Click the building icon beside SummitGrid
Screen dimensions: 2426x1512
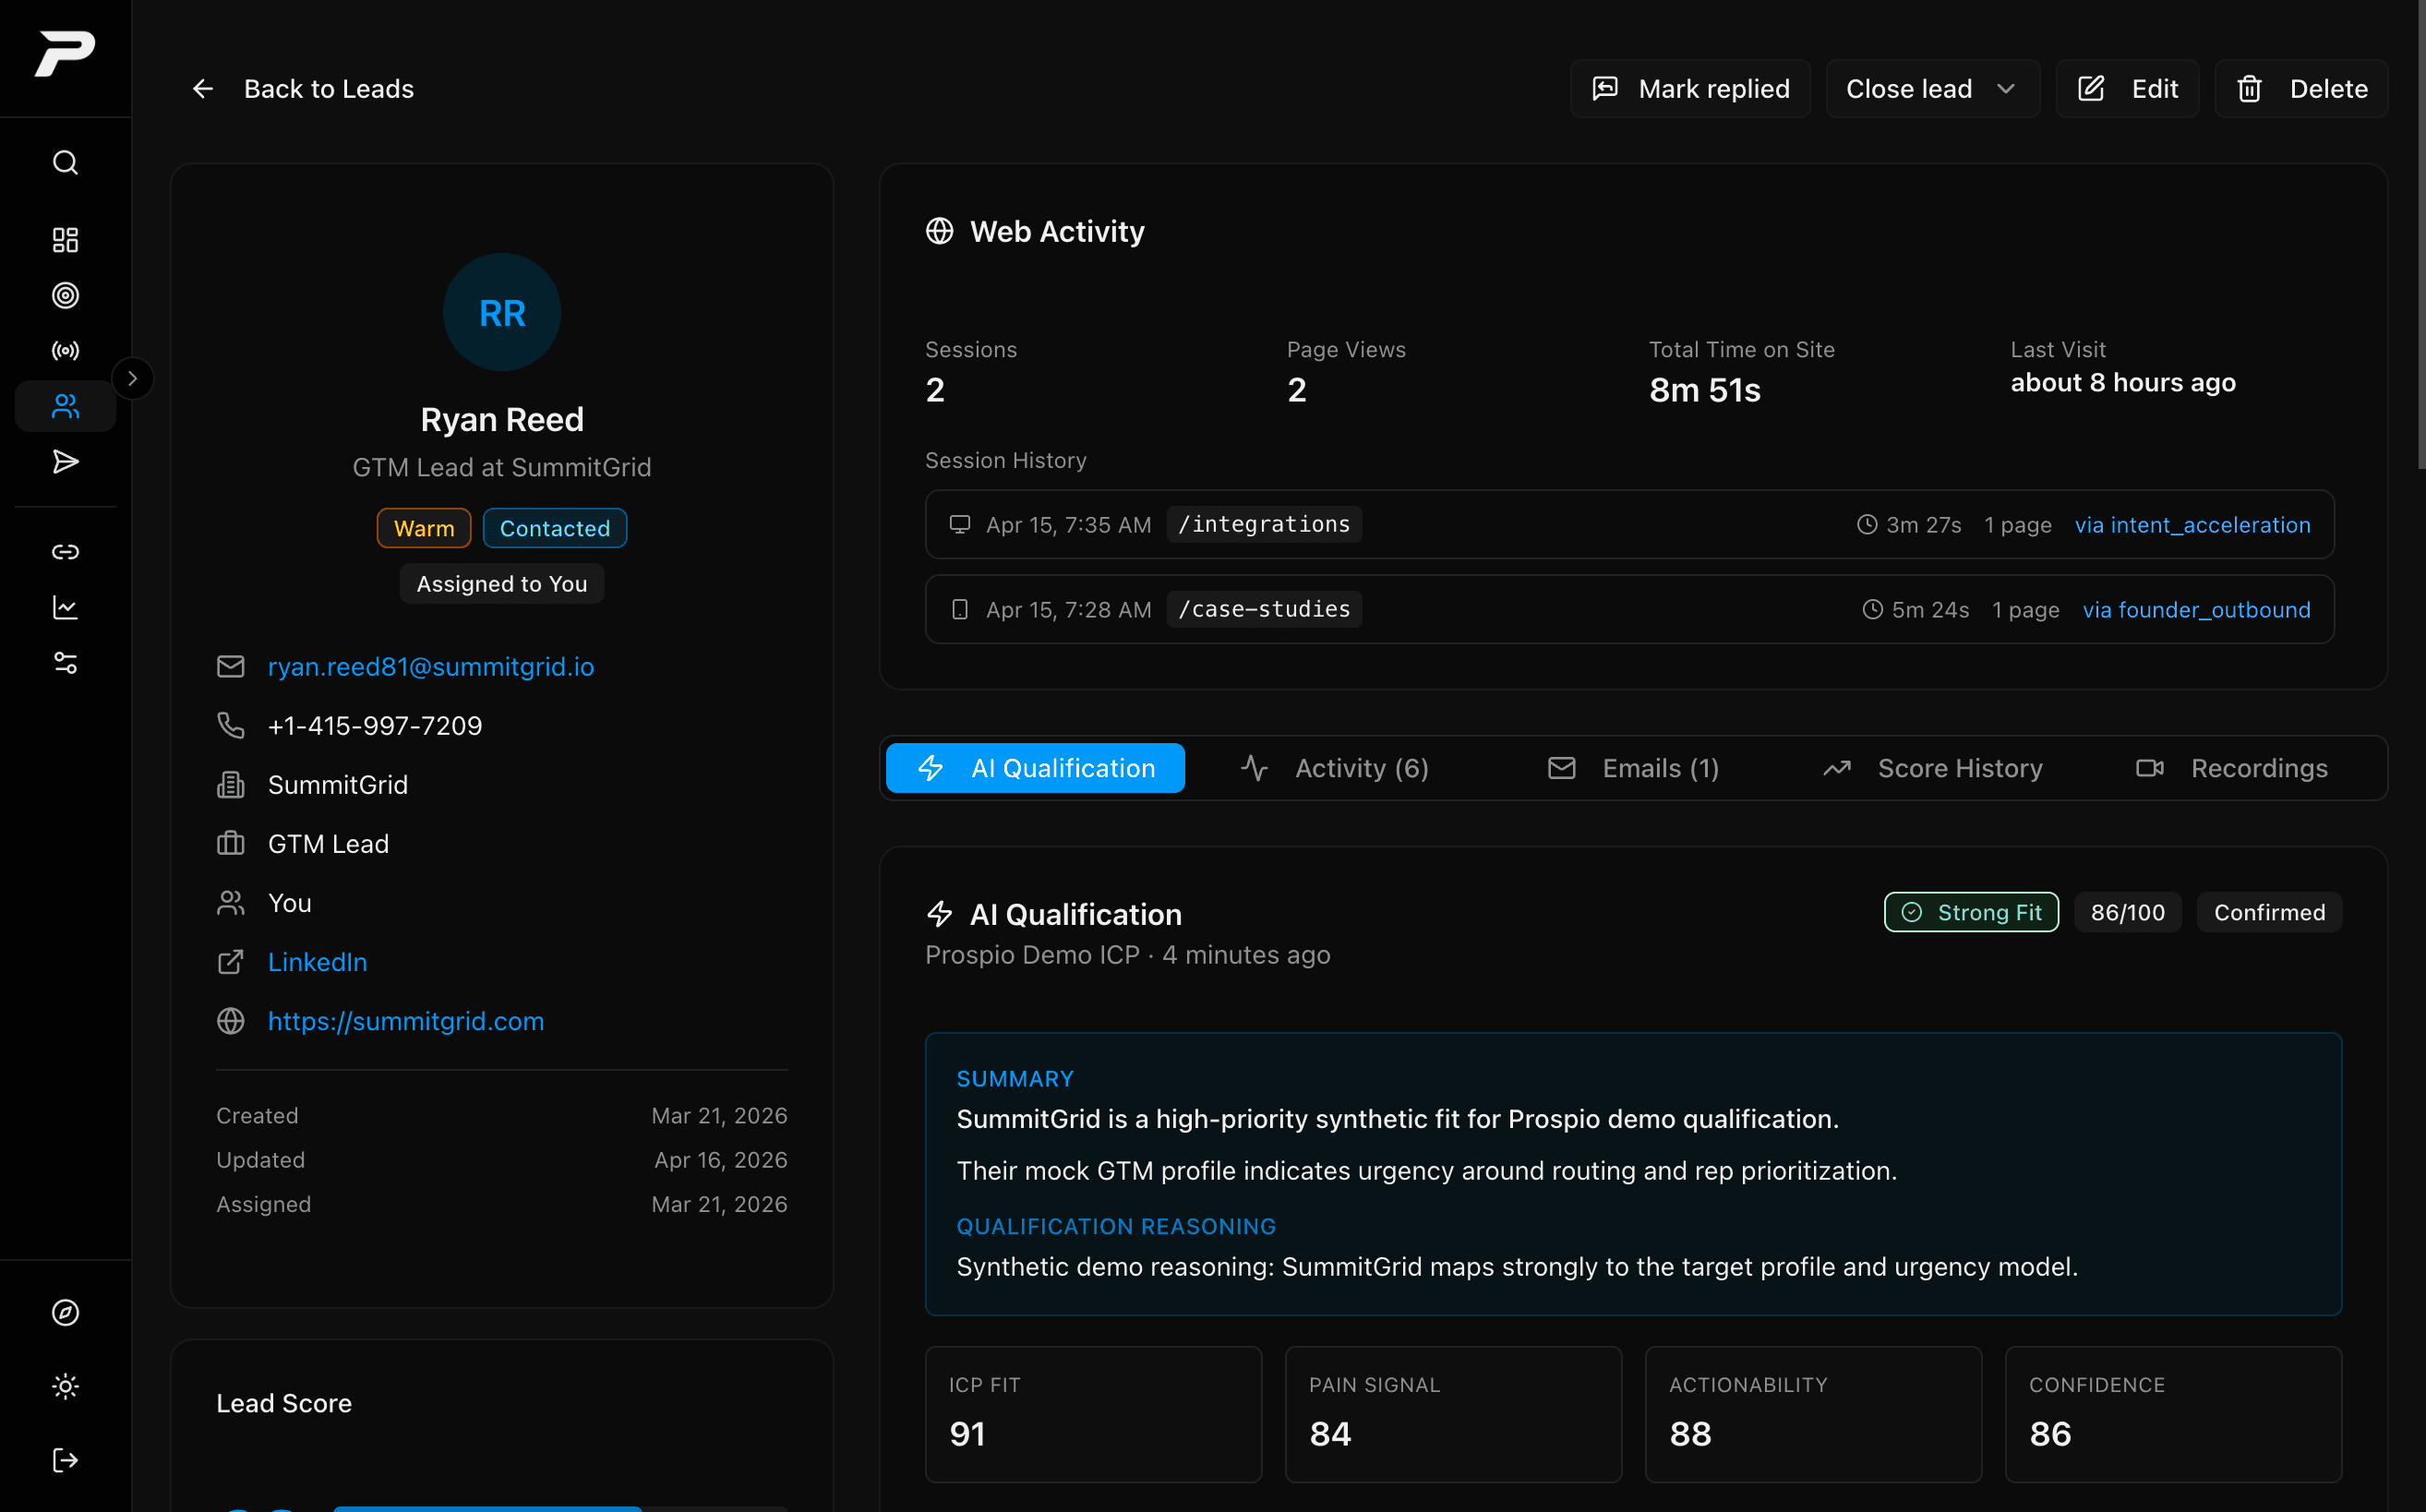click(x=231, y=784)
